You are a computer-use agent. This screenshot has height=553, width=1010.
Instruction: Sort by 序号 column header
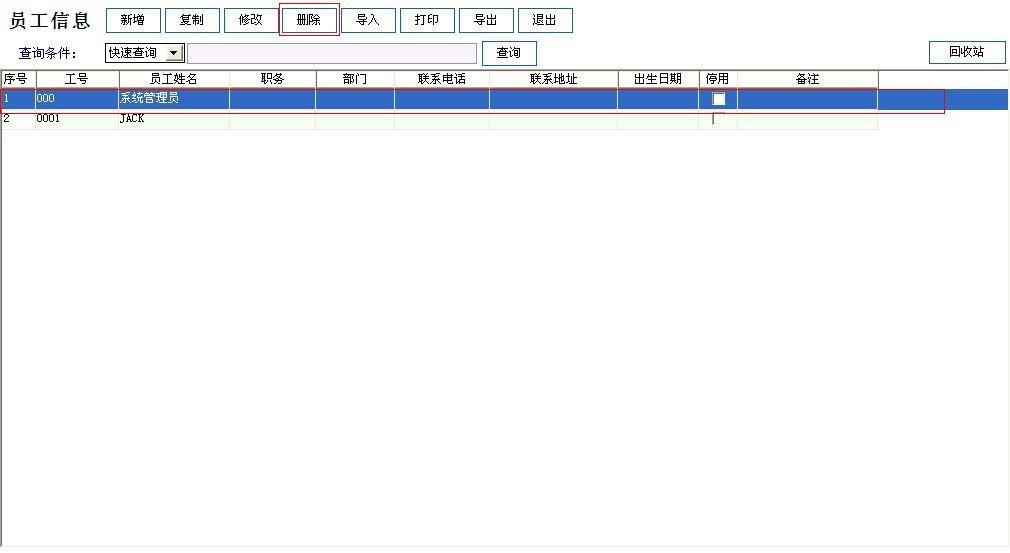pos(19,79)
